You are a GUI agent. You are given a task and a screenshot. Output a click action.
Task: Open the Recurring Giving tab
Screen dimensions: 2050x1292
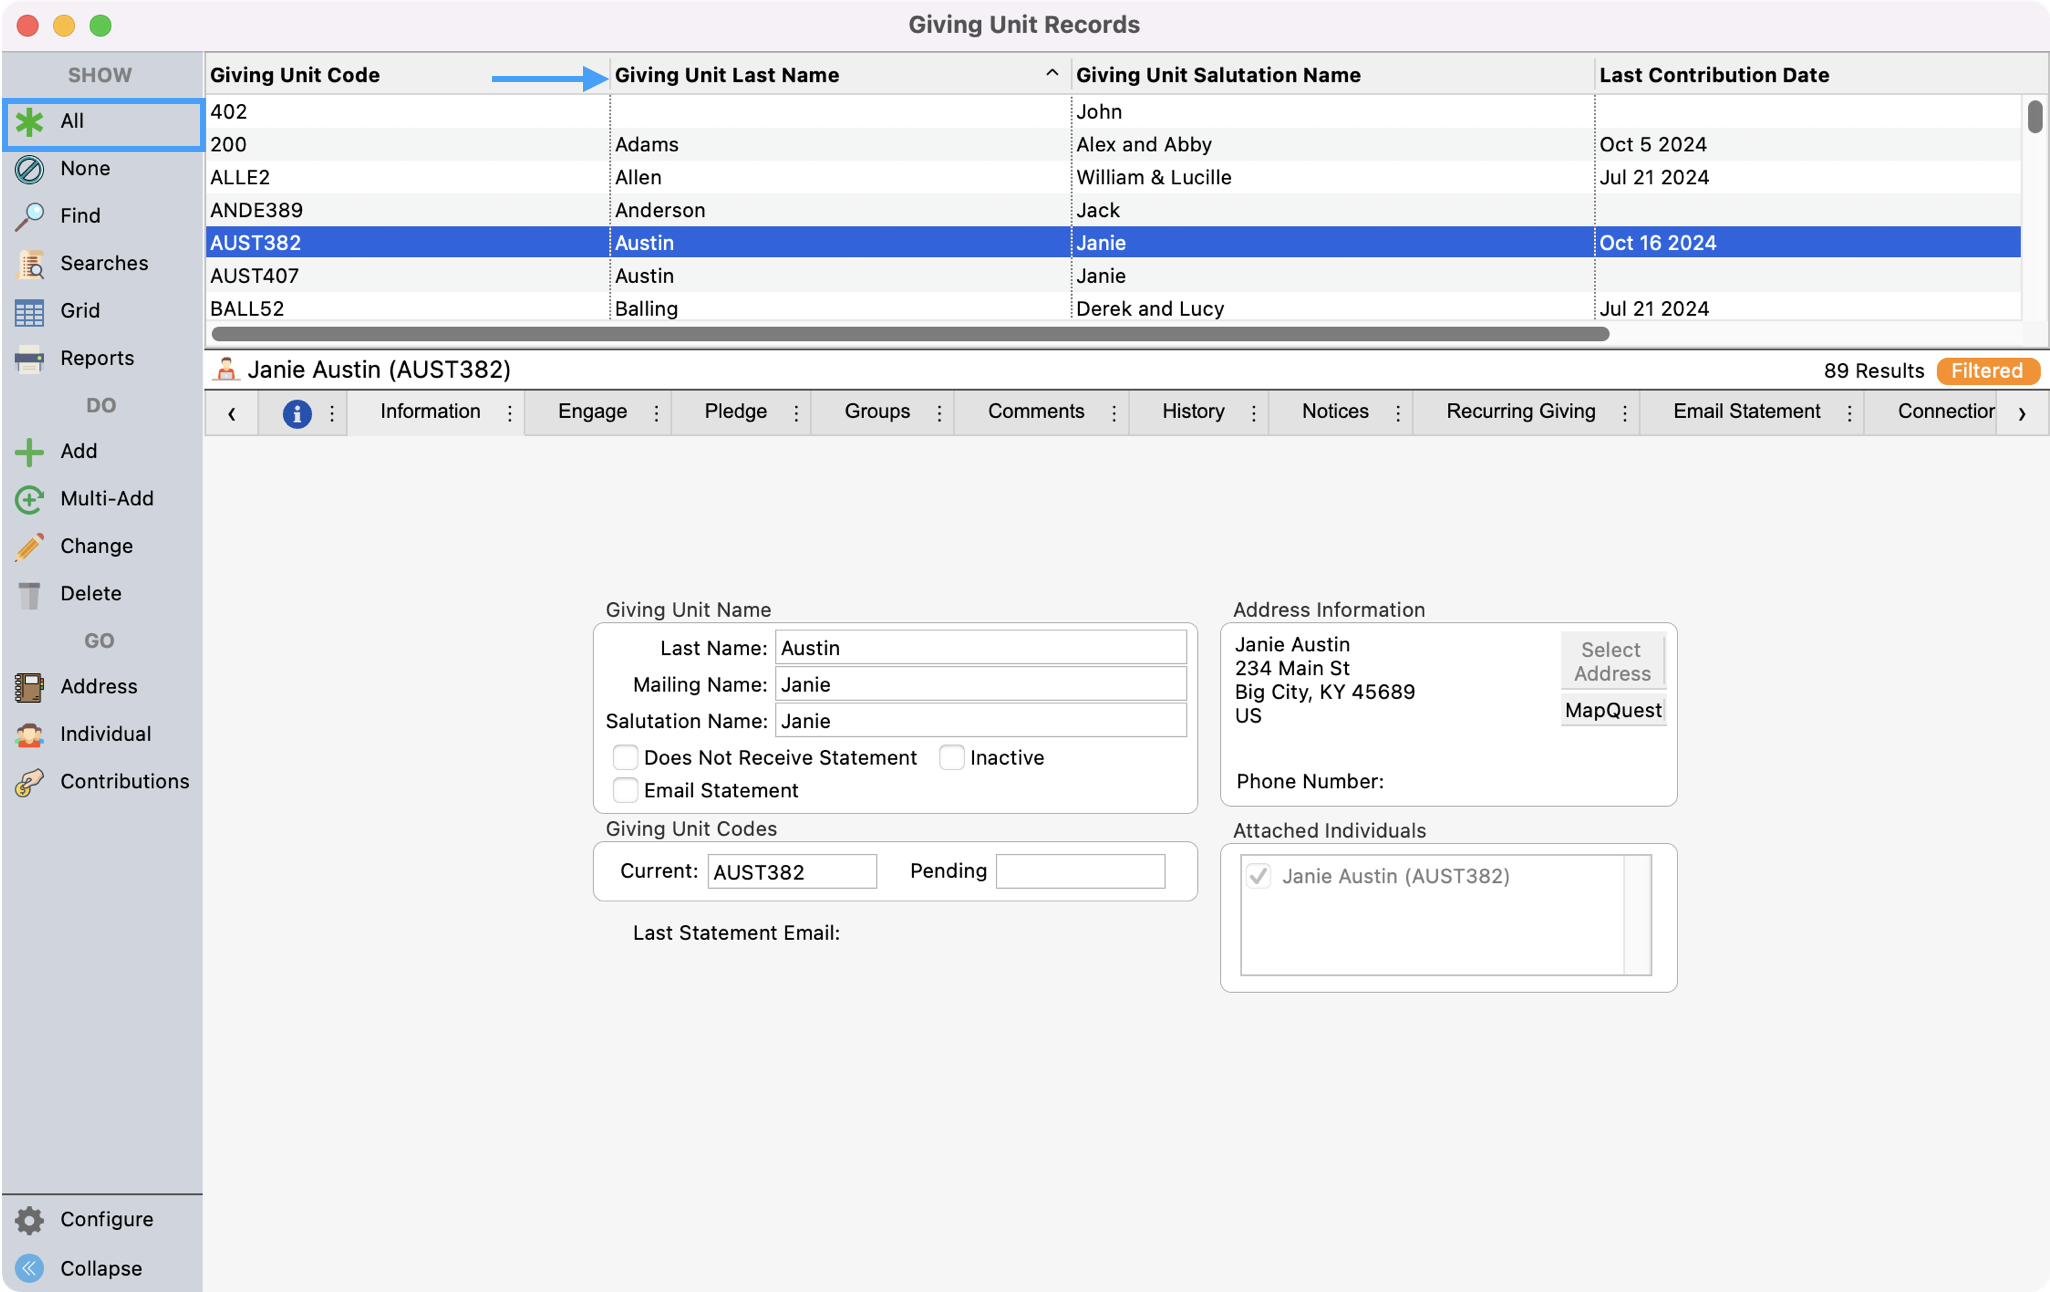[1520, 412]
